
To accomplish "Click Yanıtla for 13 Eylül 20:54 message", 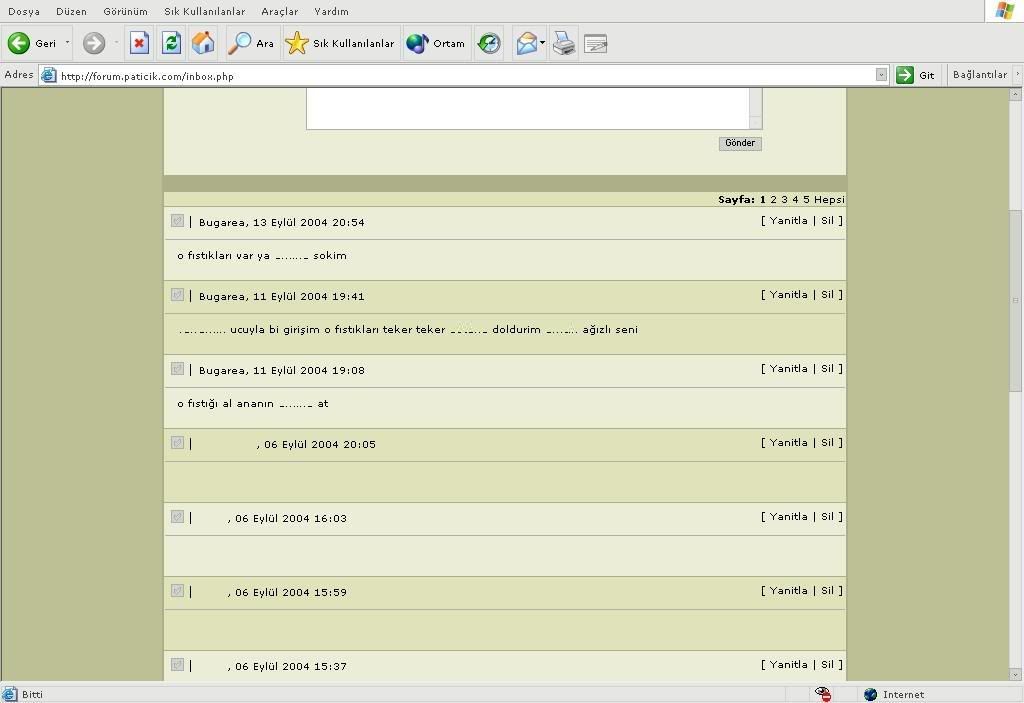I will pos(788,221).
